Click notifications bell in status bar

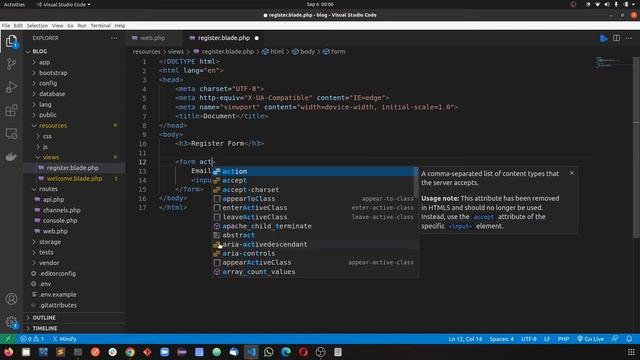pos(629,339)
